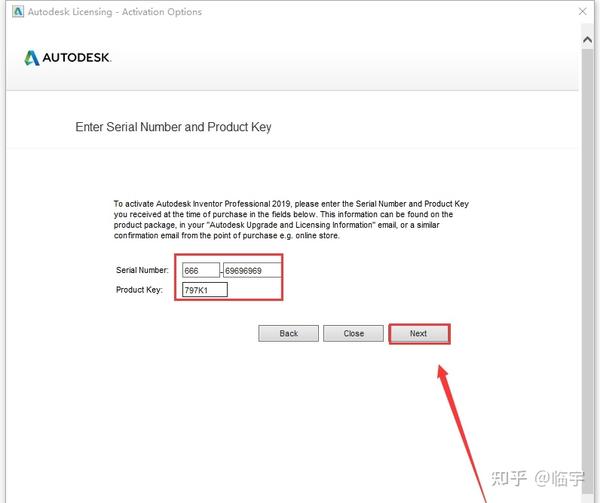Screen dimensions: 600x503
Task: Click the "Autodesk Licensing - Activation Options" title text
Action: point(115,12)
